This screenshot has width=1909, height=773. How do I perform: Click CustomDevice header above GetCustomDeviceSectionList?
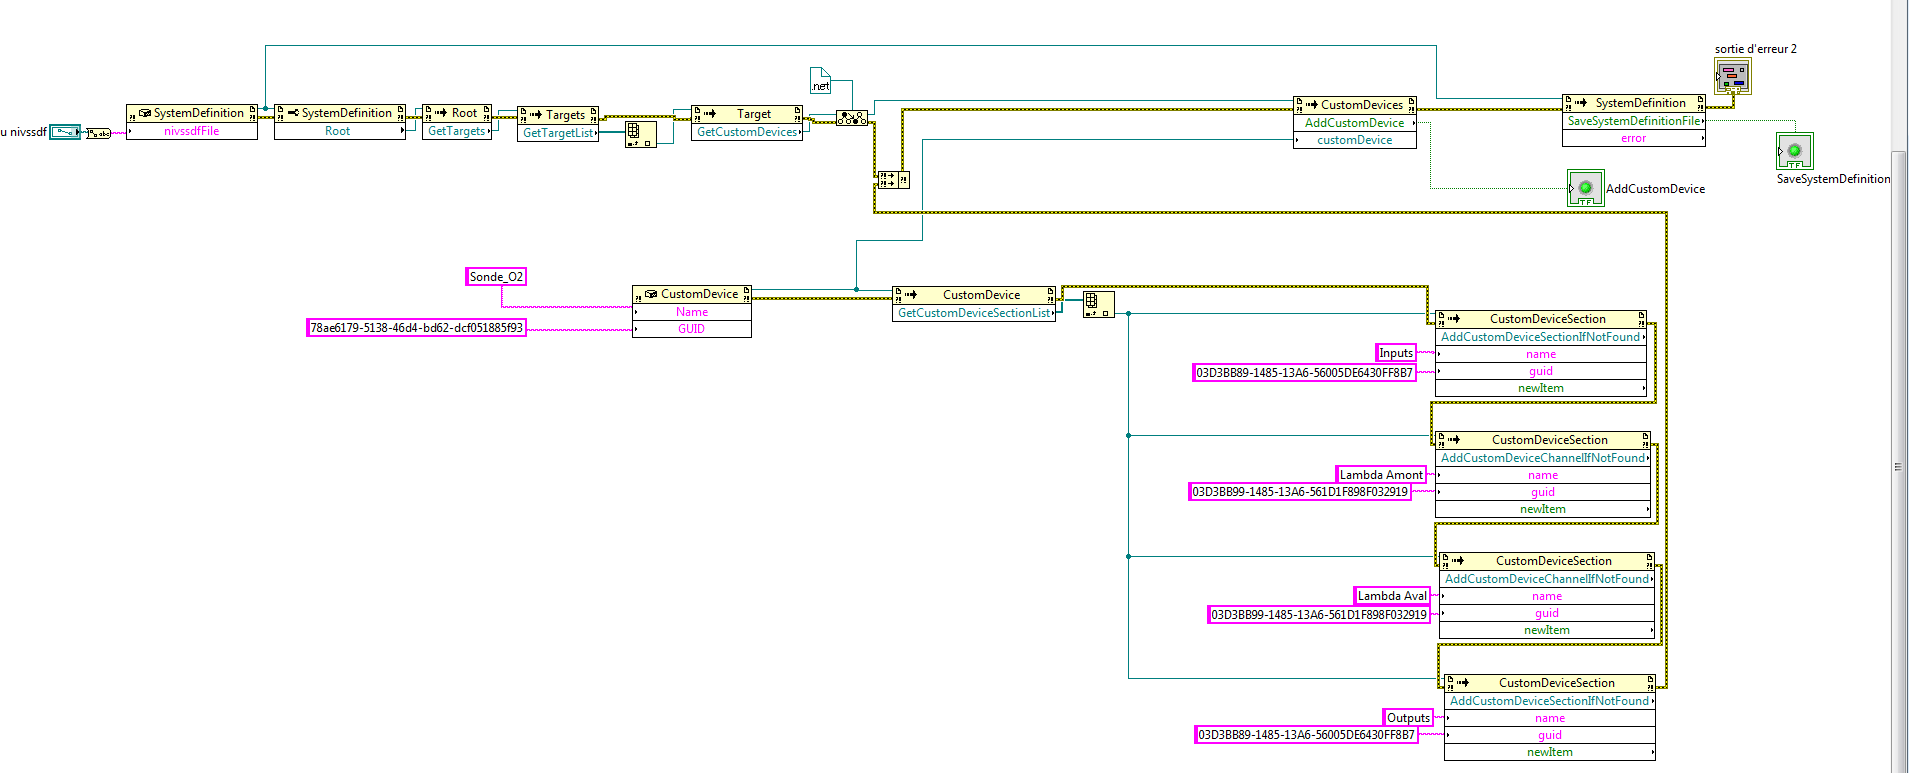[974, 295]
